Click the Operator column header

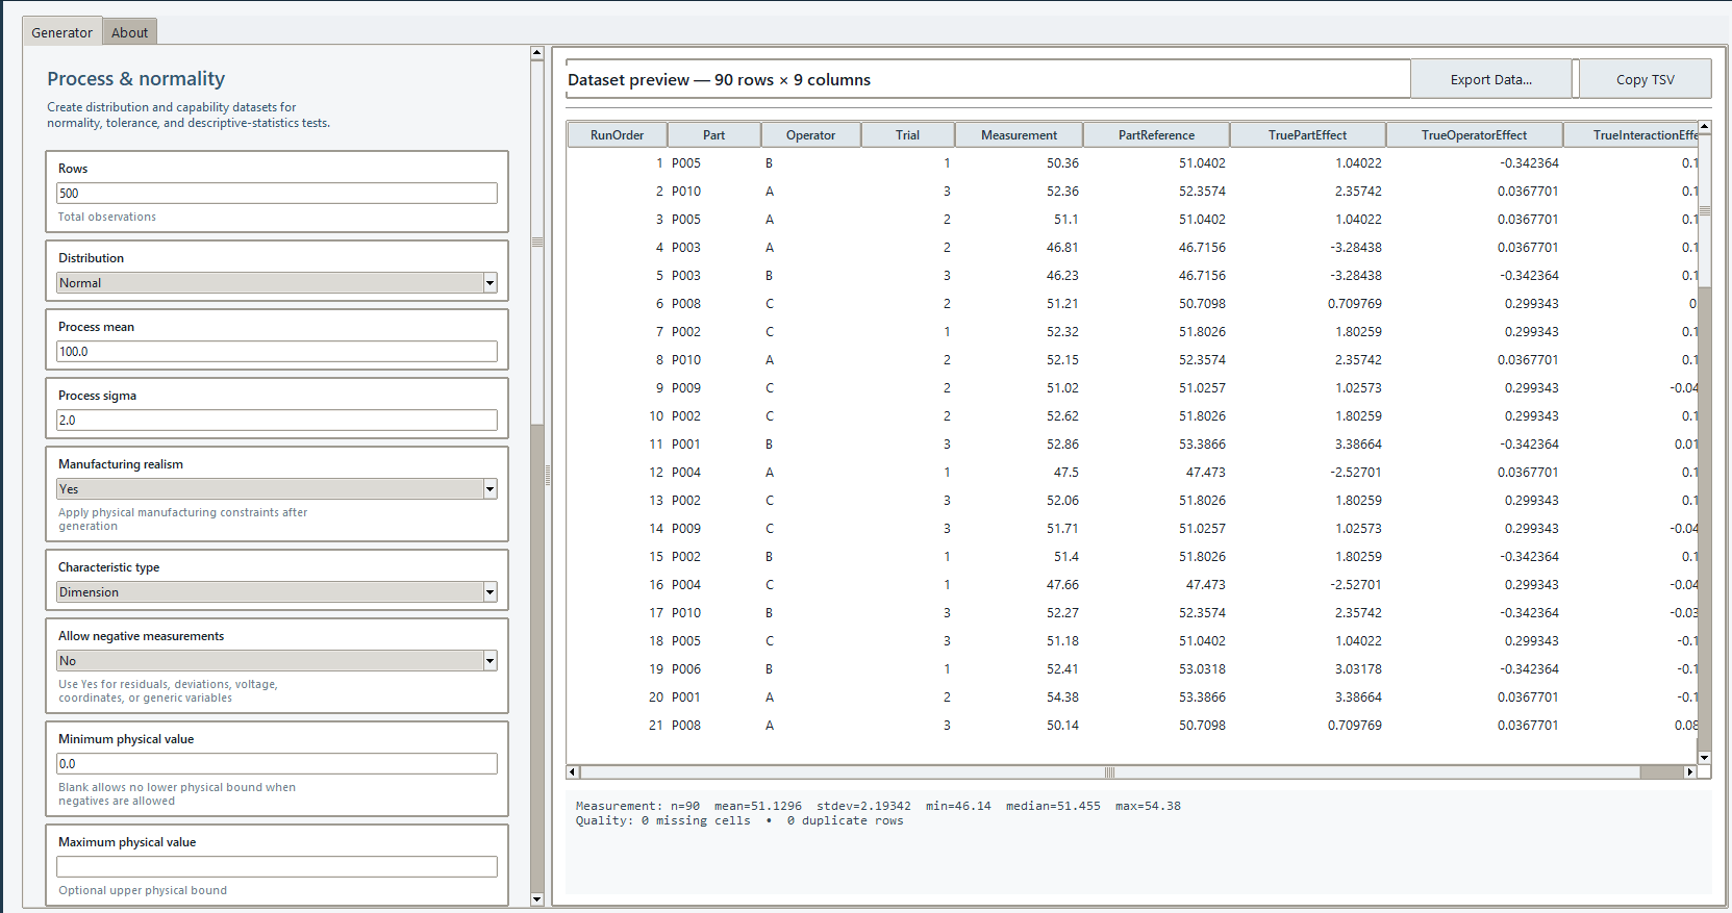click(x=811, y=135)
